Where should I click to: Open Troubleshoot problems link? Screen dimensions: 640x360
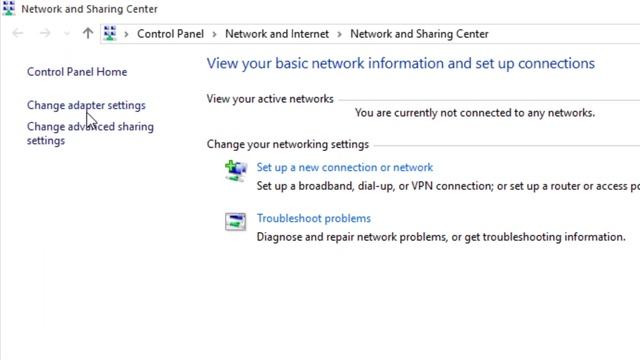pos(313,218)
